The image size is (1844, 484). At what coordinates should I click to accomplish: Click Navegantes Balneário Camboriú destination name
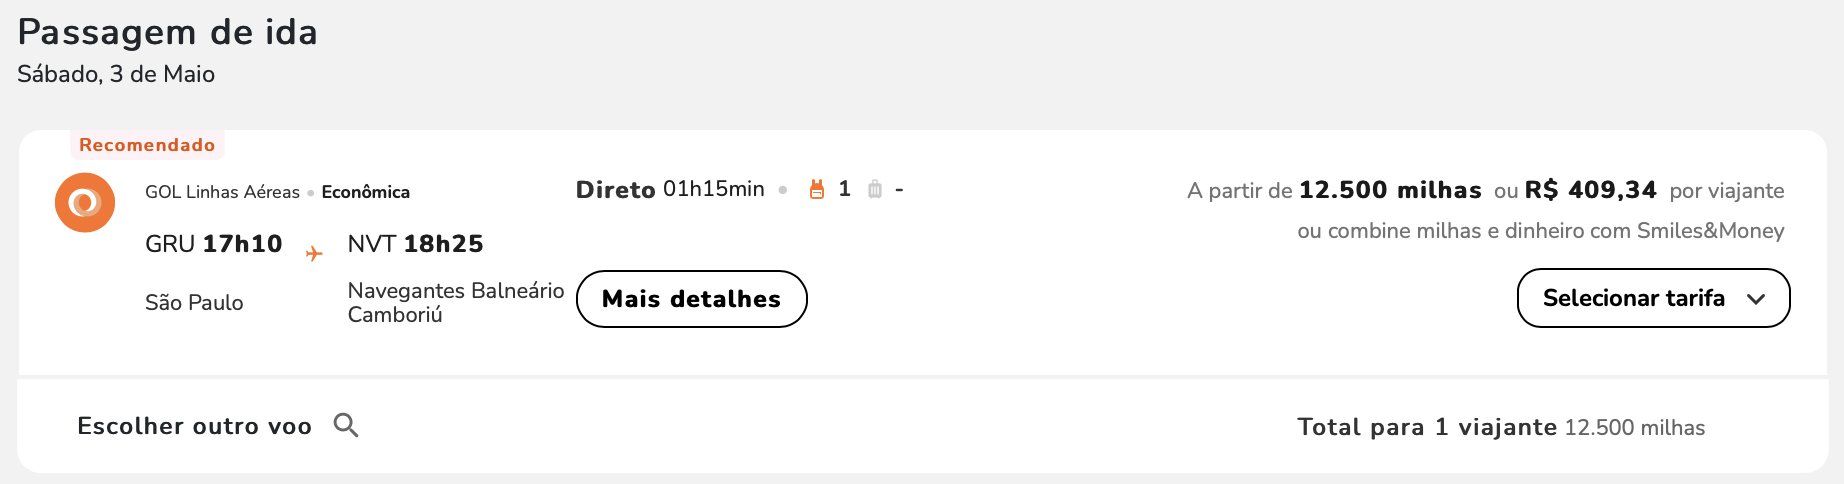[456, 302]
